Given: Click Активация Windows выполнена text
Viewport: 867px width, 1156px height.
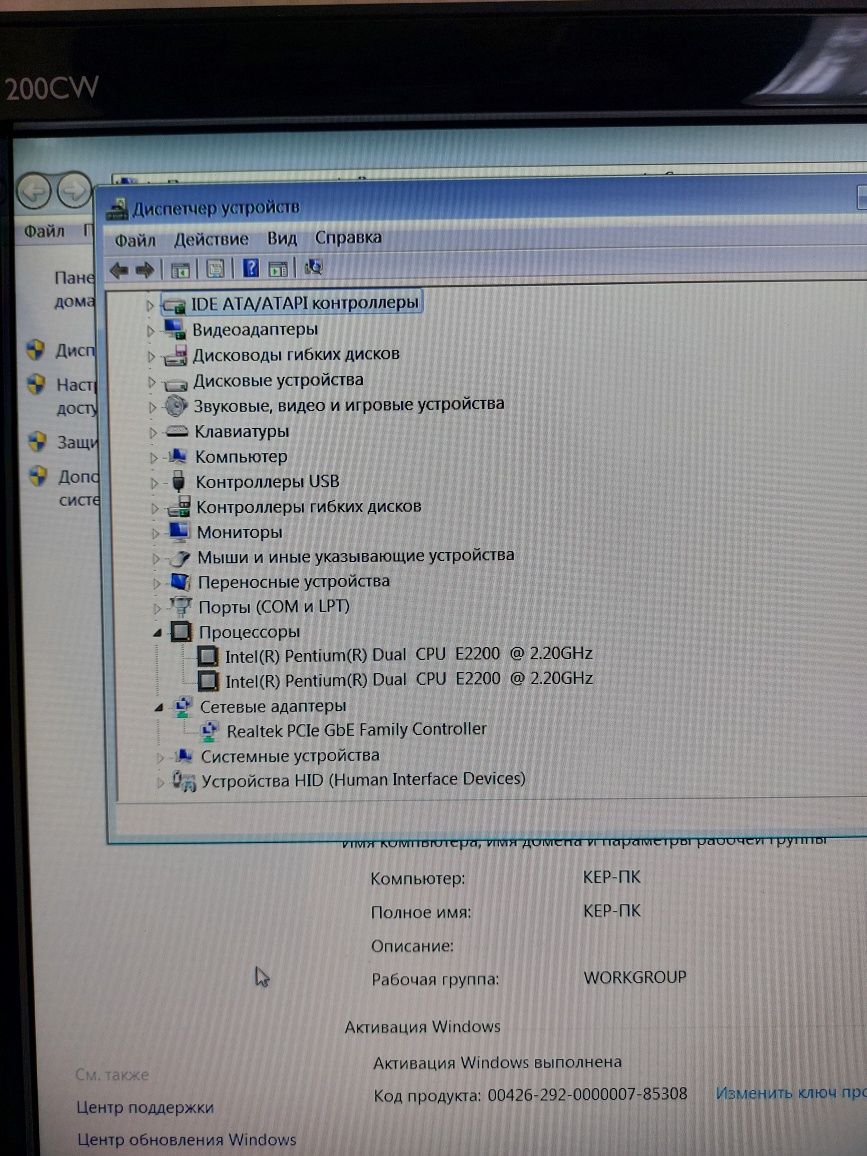Looking at the screenshot, I should (x=497, y=1062).
